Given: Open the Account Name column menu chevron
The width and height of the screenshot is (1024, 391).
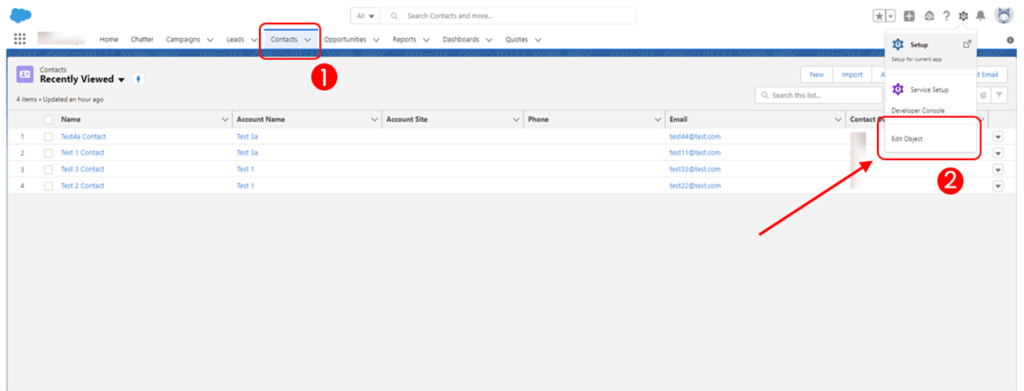Looking at the screenshot, I should 374,120.
